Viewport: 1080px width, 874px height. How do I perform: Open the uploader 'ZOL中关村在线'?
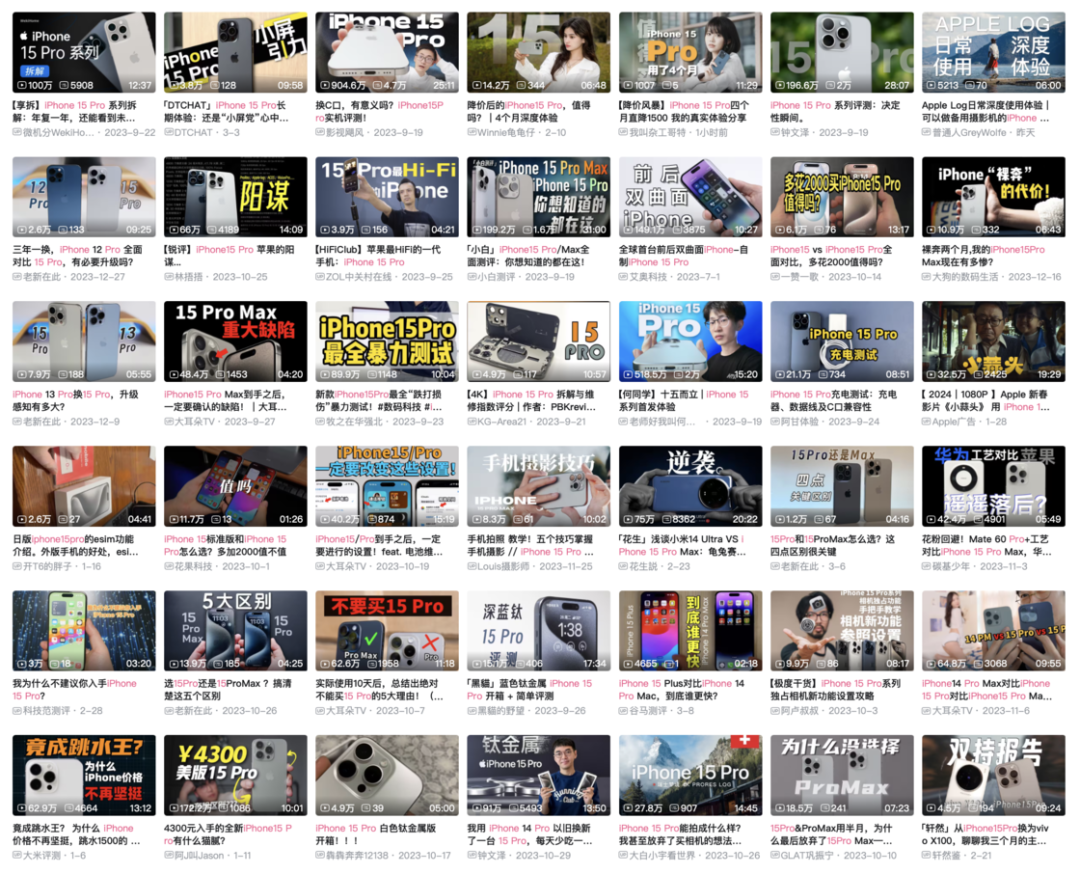point(359,277)
